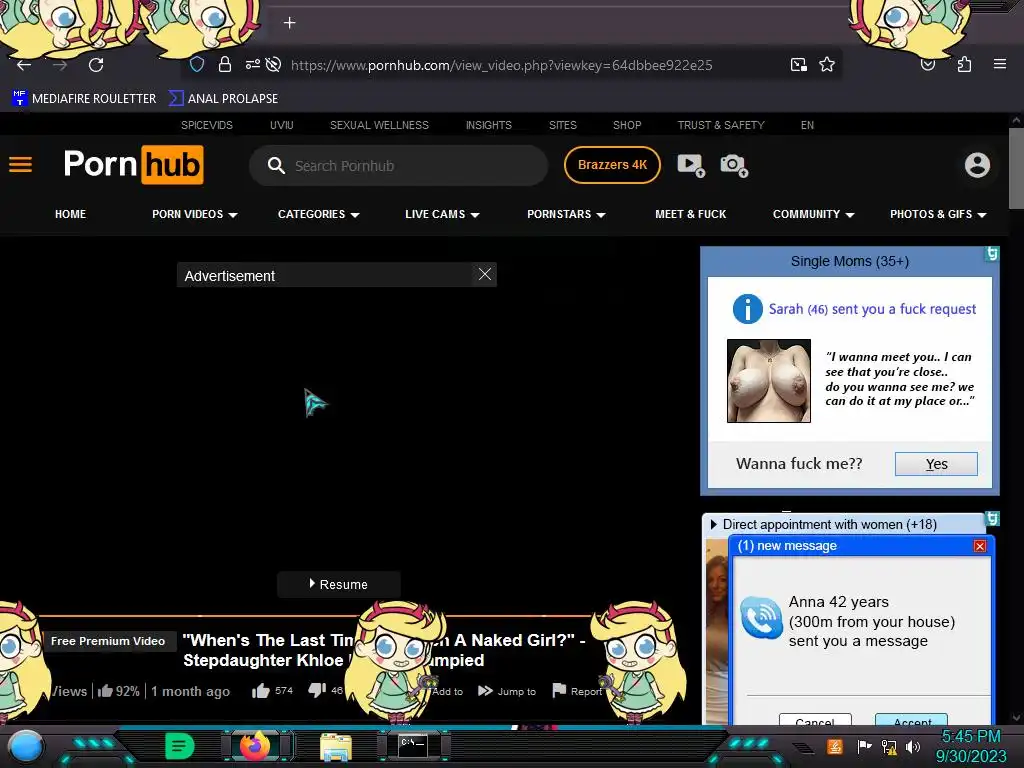Open File Explorer from the taskbar
Screen dimensions: 1024x768
(336, 747)
